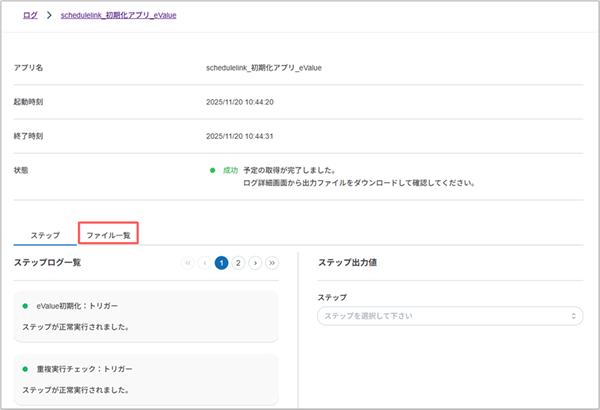Select the eValue初期化:トリガー step card
Viewport: 600px width, 410px height.
147,315
